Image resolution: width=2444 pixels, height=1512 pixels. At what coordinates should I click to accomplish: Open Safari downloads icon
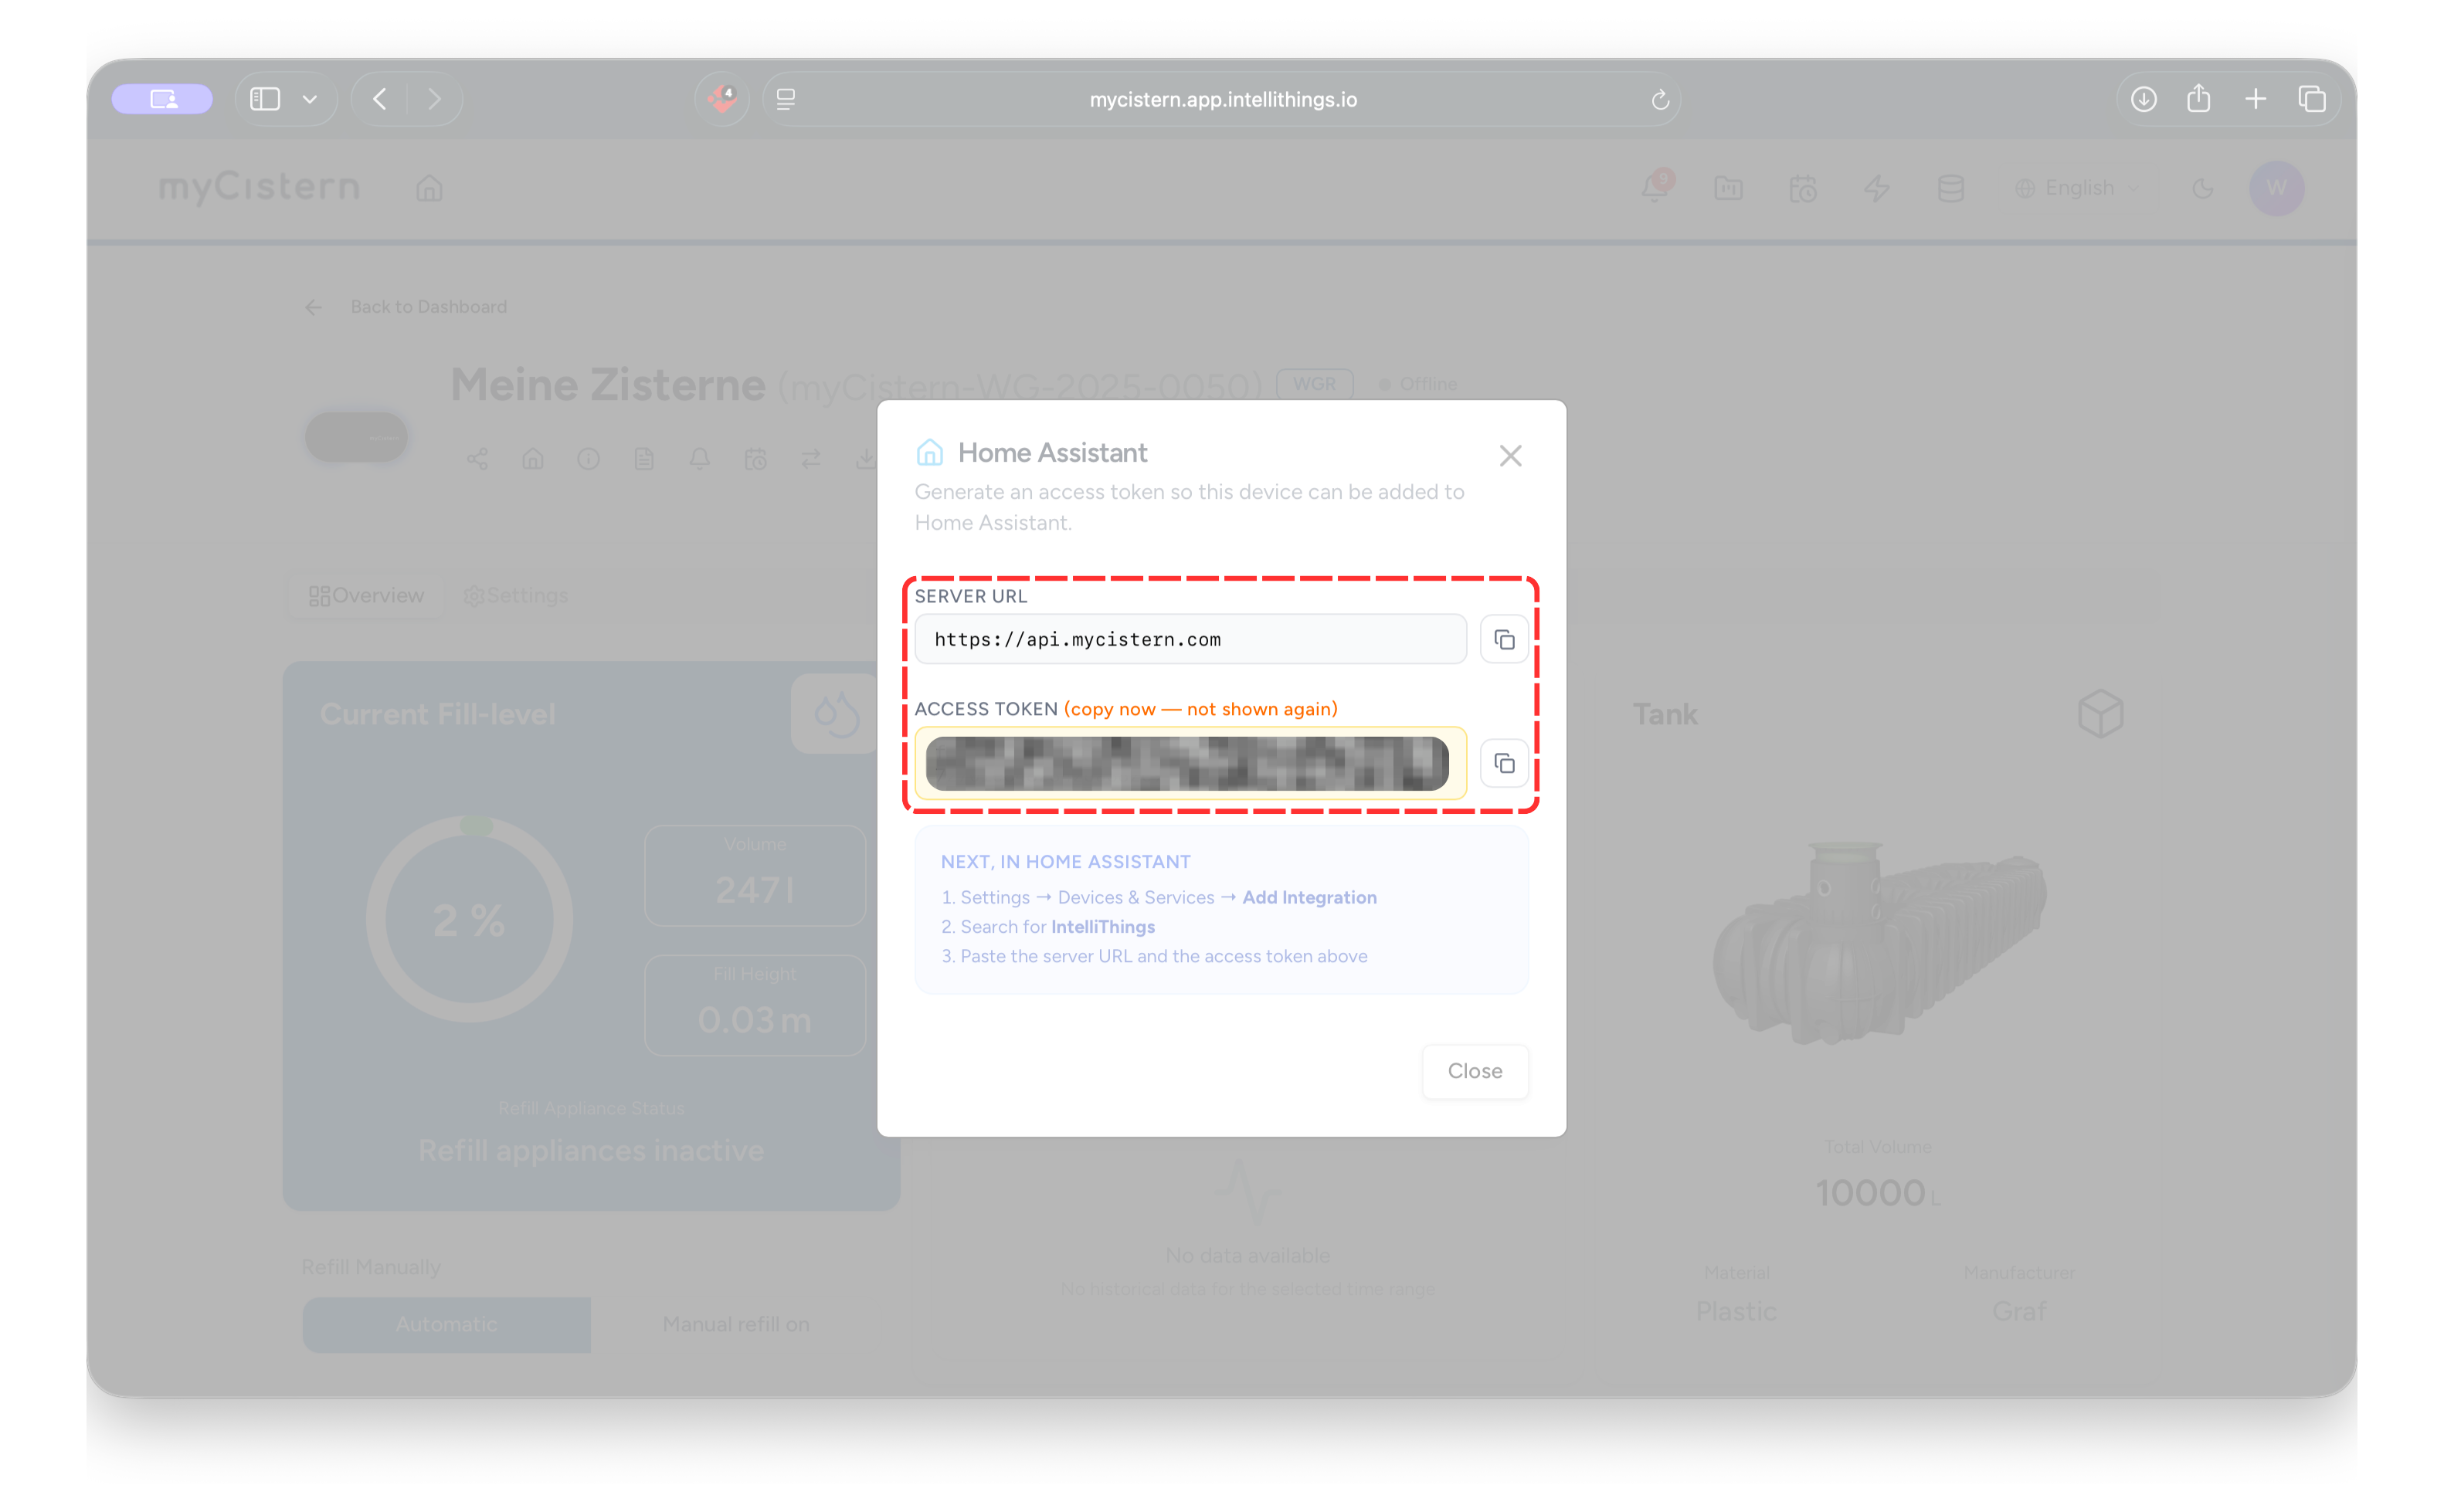point(2143,99)
